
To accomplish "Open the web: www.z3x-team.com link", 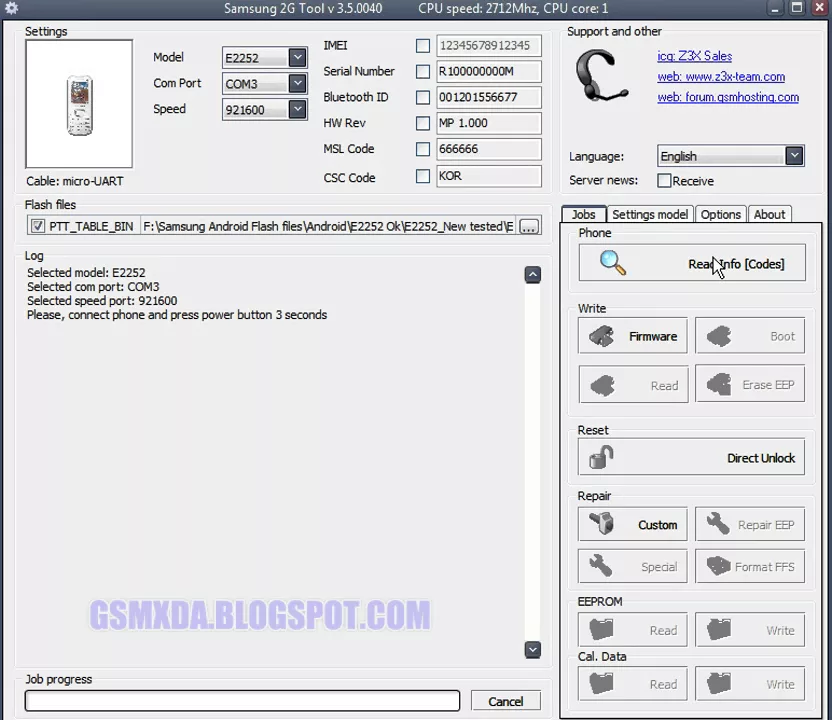I will point(721,76).
